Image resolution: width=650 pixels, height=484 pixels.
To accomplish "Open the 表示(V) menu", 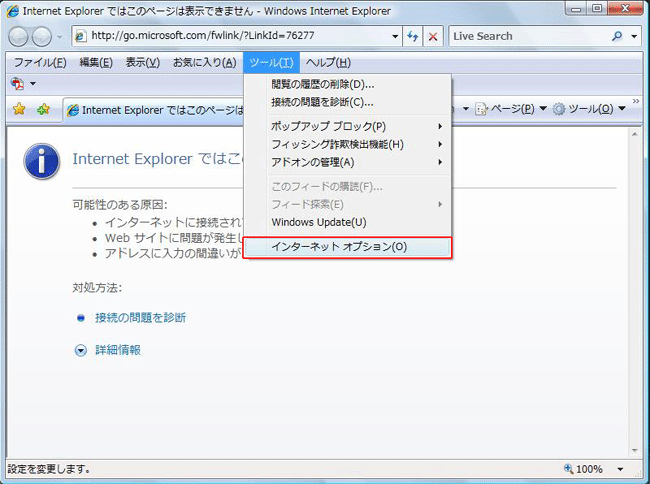I will pyautogui.click(x=143, y=63).
